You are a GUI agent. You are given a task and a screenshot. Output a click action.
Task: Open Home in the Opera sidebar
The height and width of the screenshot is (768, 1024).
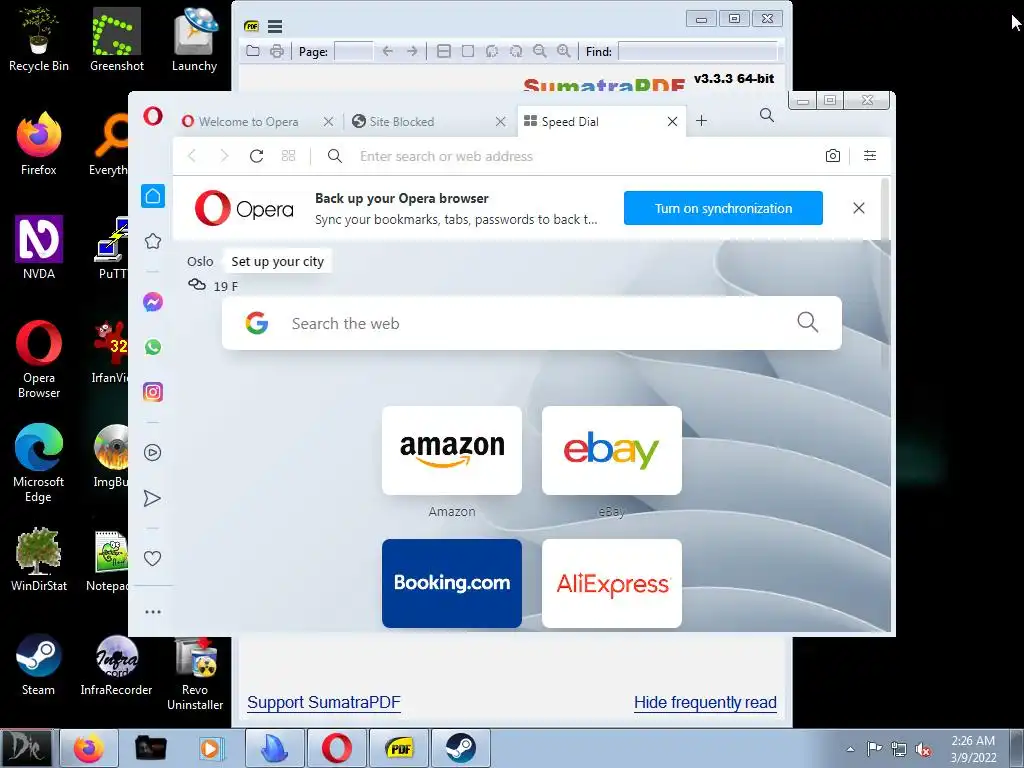153,196
